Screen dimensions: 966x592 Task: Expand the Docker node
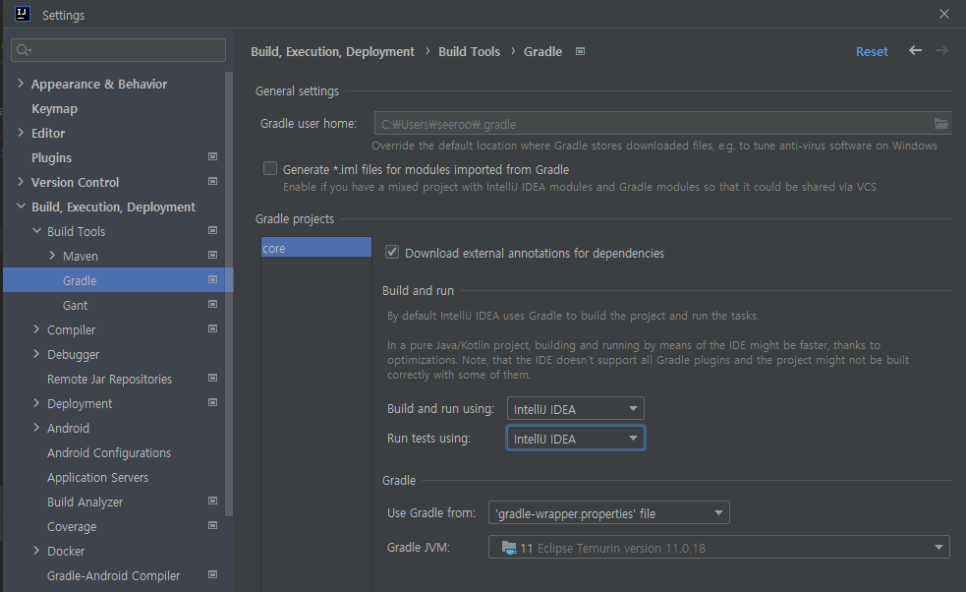click(x=36, y=551)
